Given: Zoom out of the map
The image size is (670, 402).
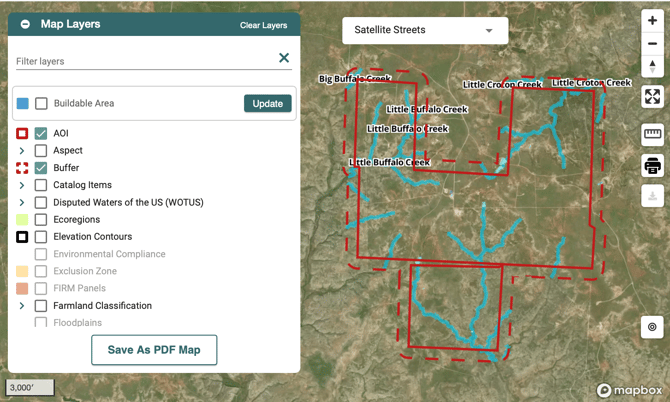Looking at the screenshot, I should point(652,44).
